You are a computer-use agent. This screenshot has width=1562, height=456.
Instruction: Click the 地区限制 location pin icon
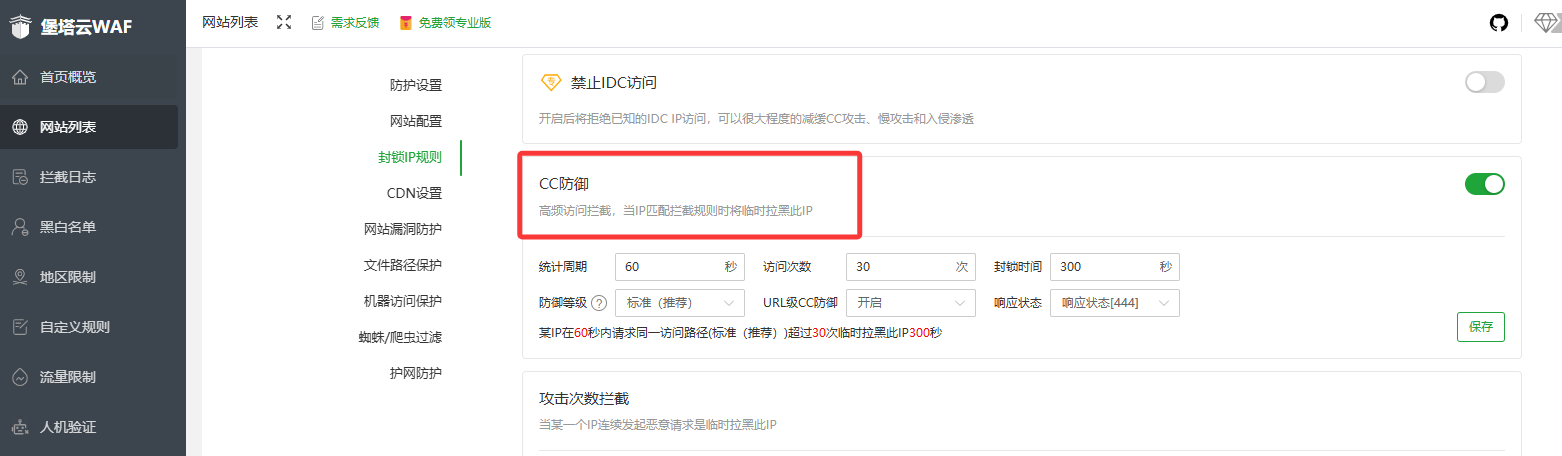20,277
